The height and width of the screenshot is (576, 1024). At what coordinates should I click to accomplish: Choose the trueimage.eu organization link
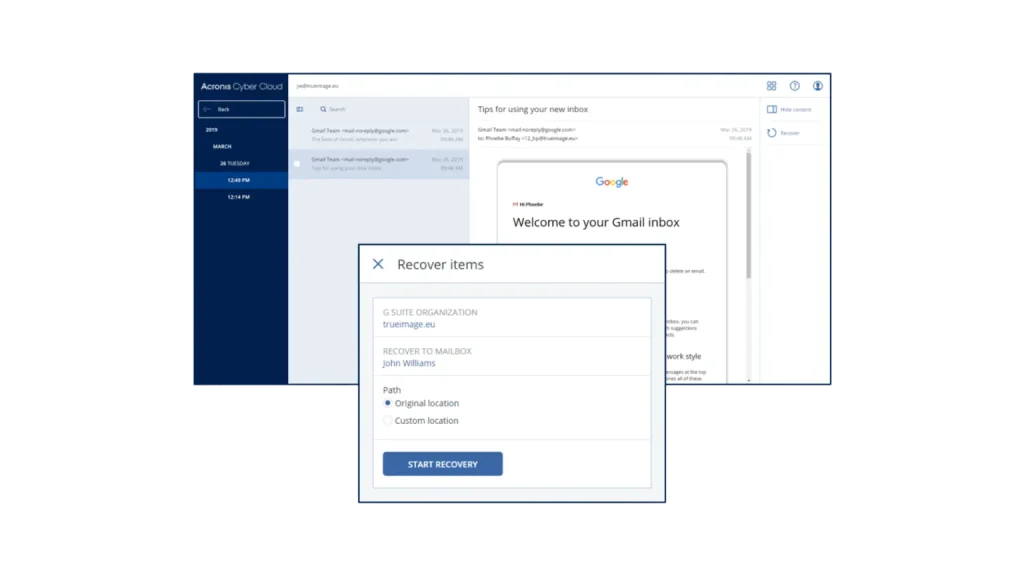409,324
